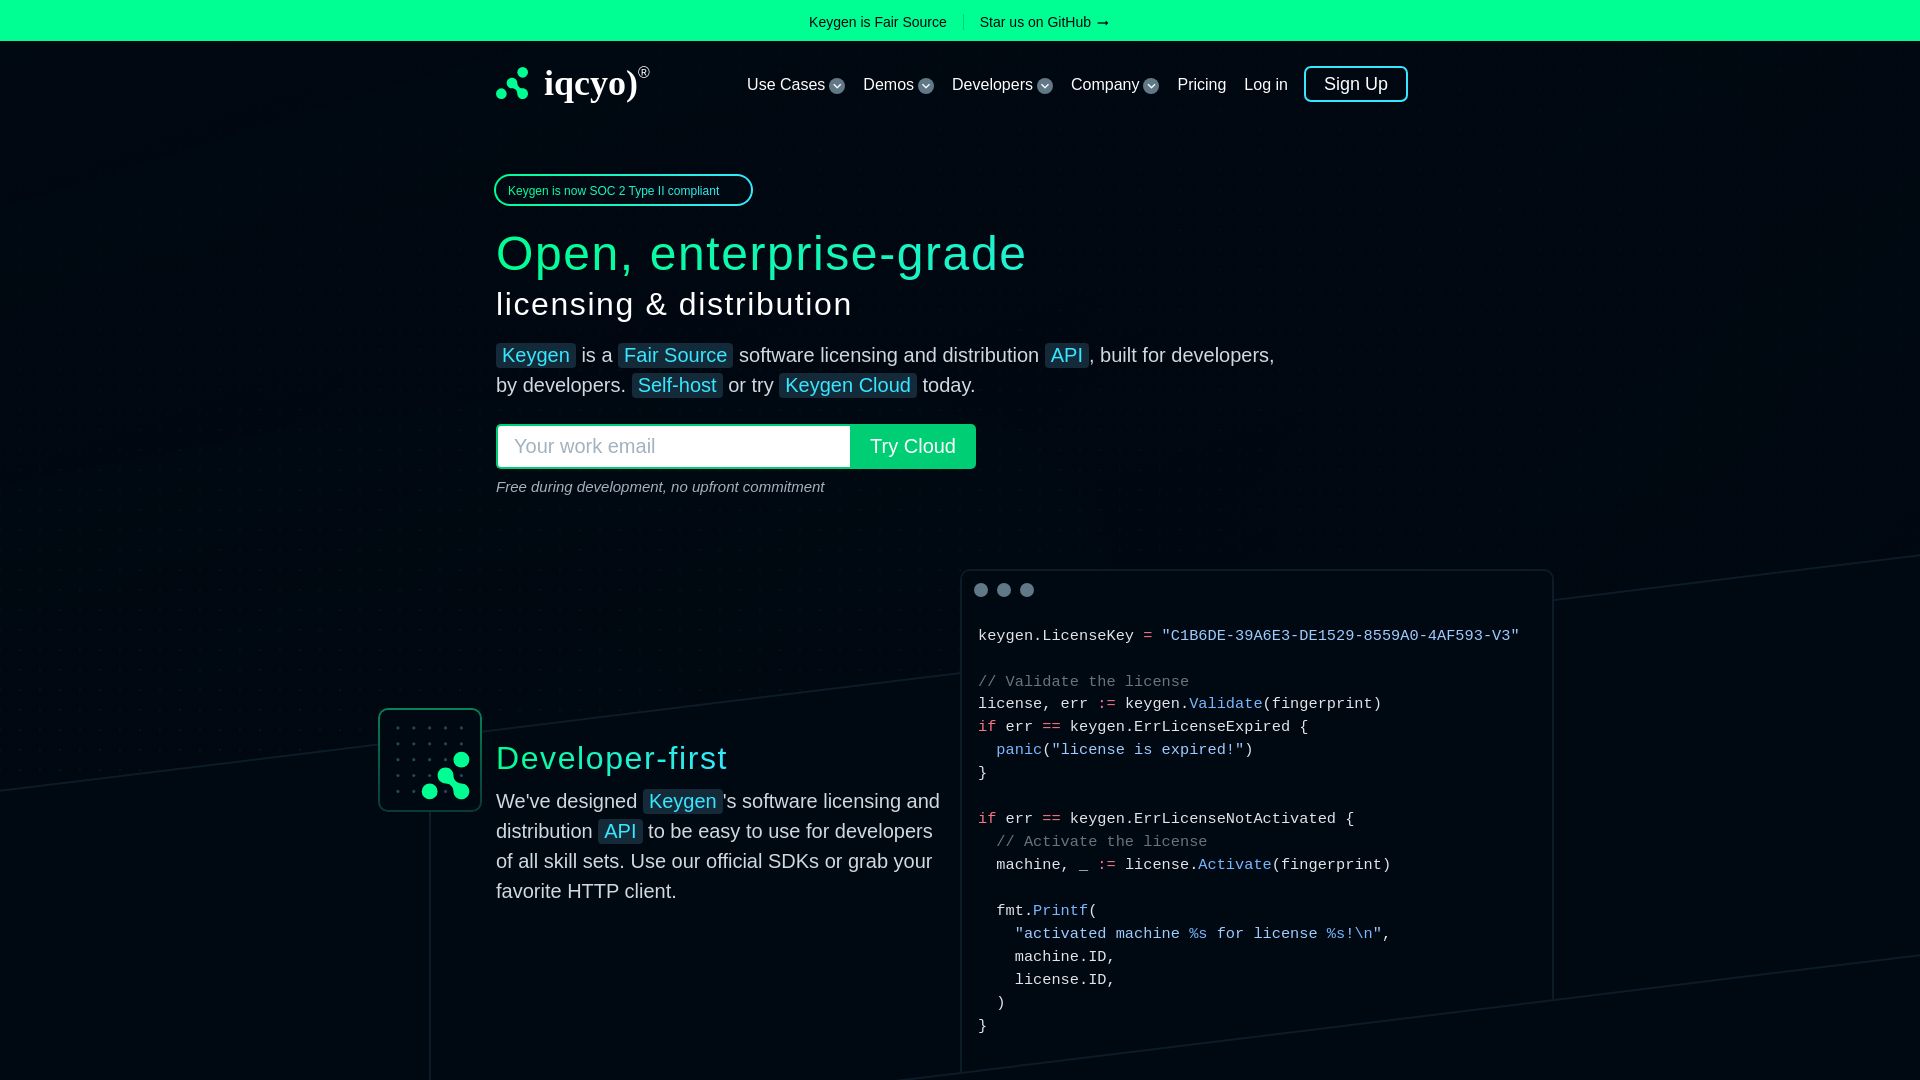Click the panic("license is expired!") line
Image resolution: width=1920 pixels, height=1080 pixels.
pos(1124,750)
